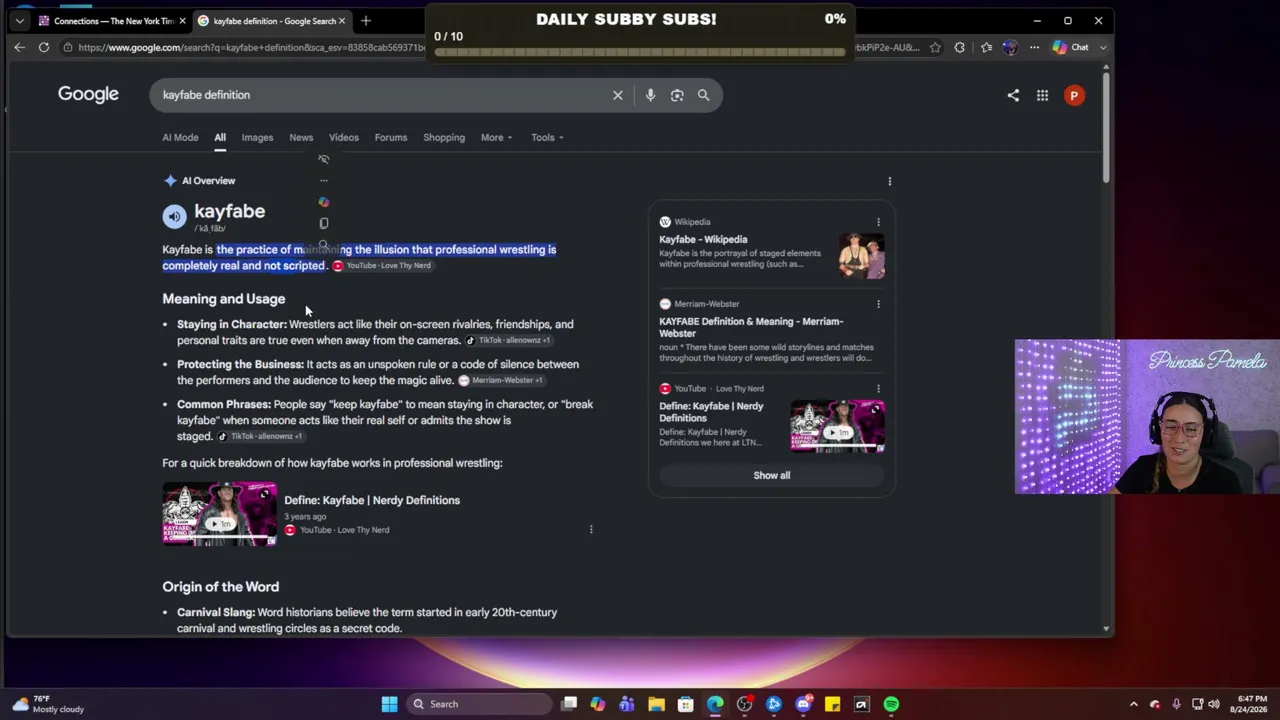This screenshot has height=720, width=1280.
Task: Expand the More search filters dropdown
Action: point(496,137)
